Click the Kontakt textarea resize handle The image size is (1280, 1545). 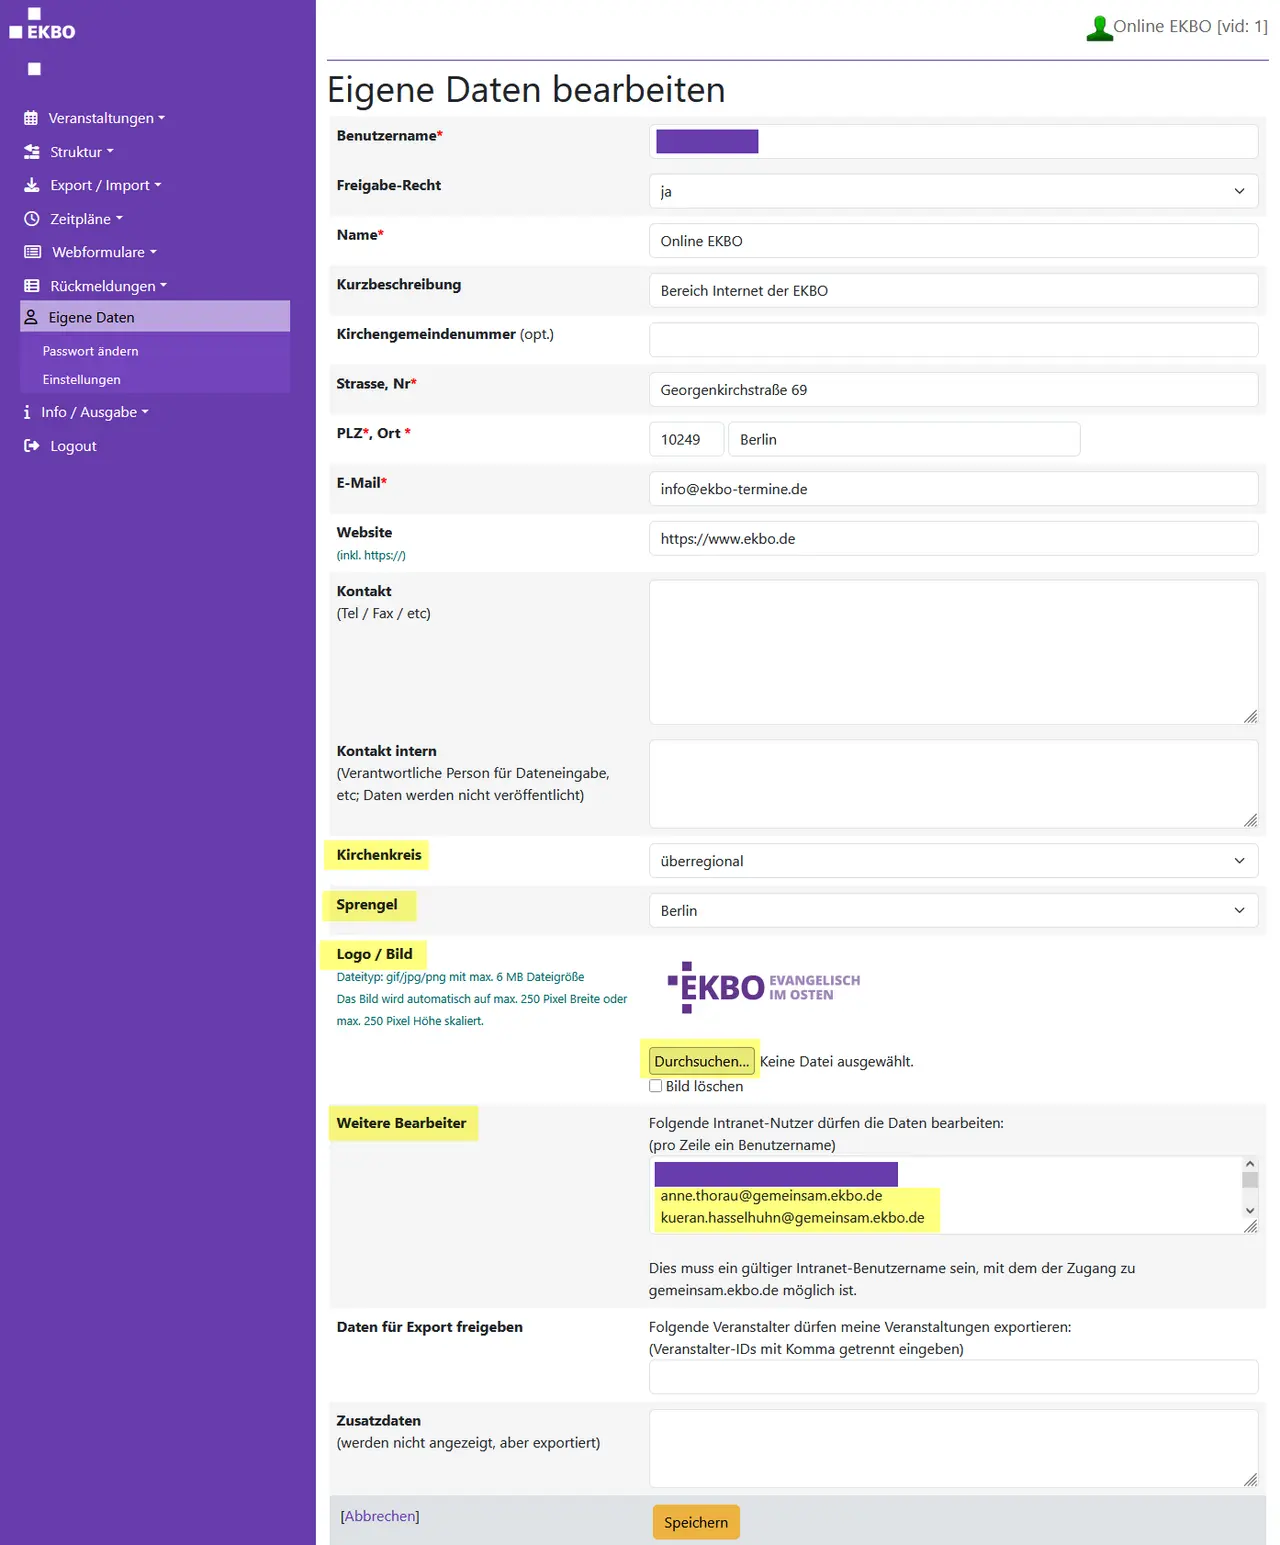1250,716
